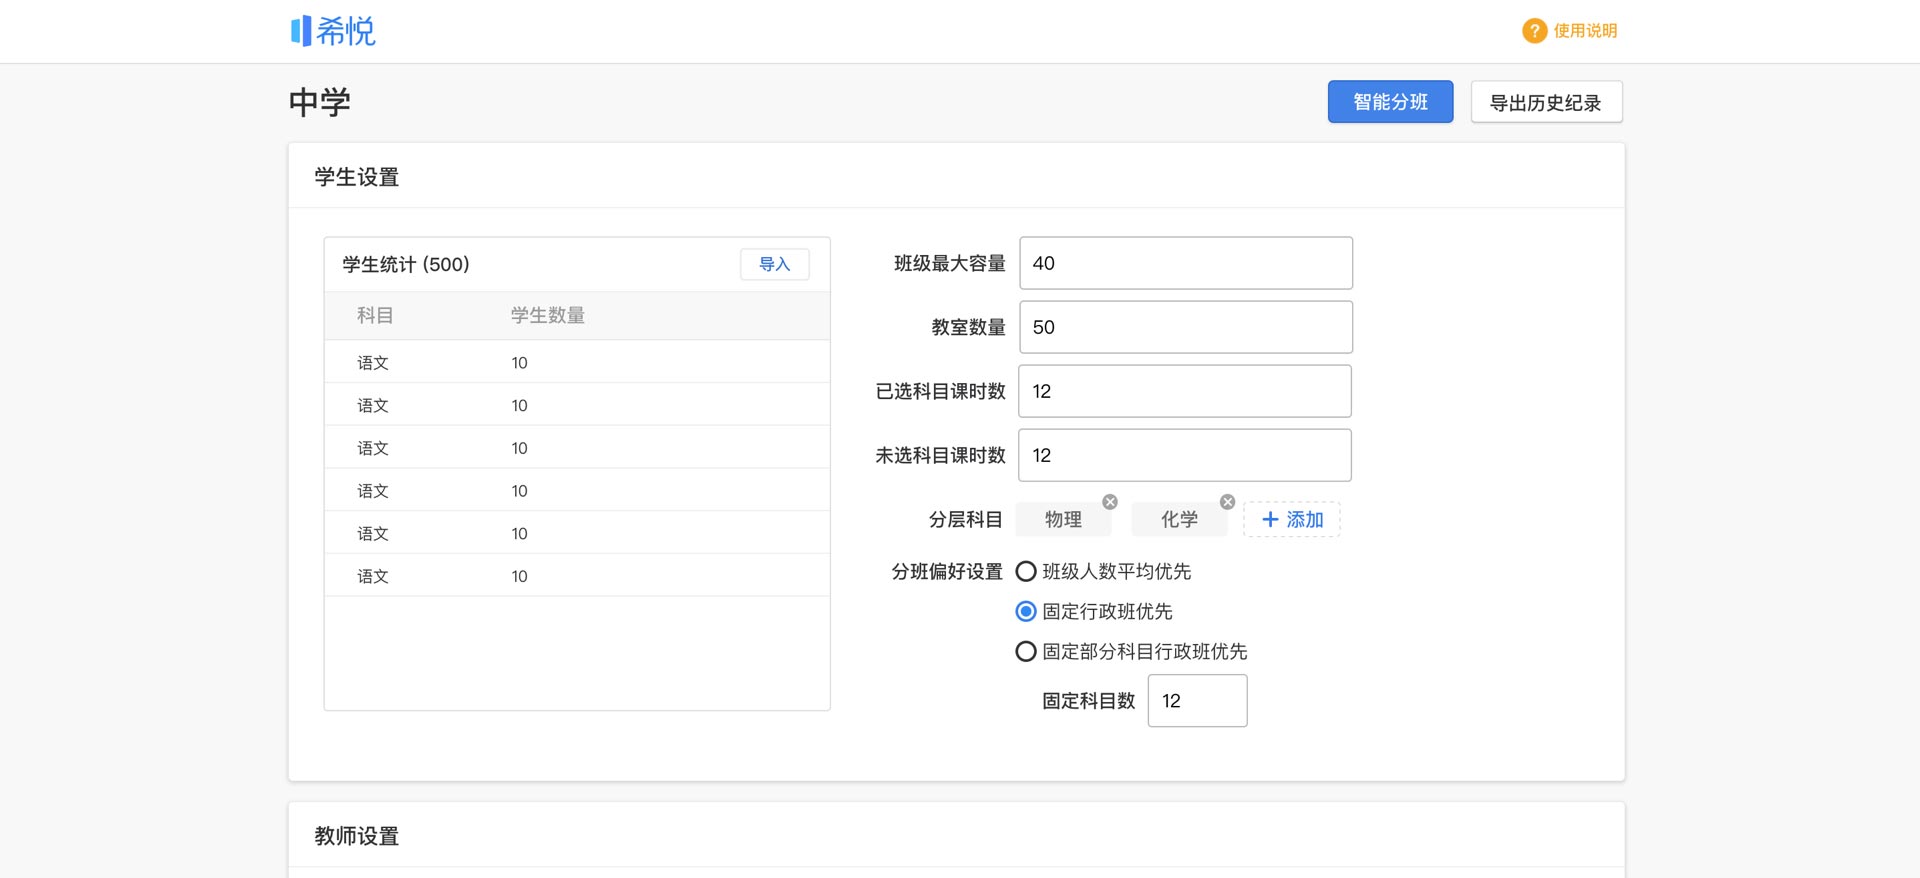Click the 导出历史纪录 button
The image size is (1920, 878).
pyautogui.click(x=1546, y=102)
